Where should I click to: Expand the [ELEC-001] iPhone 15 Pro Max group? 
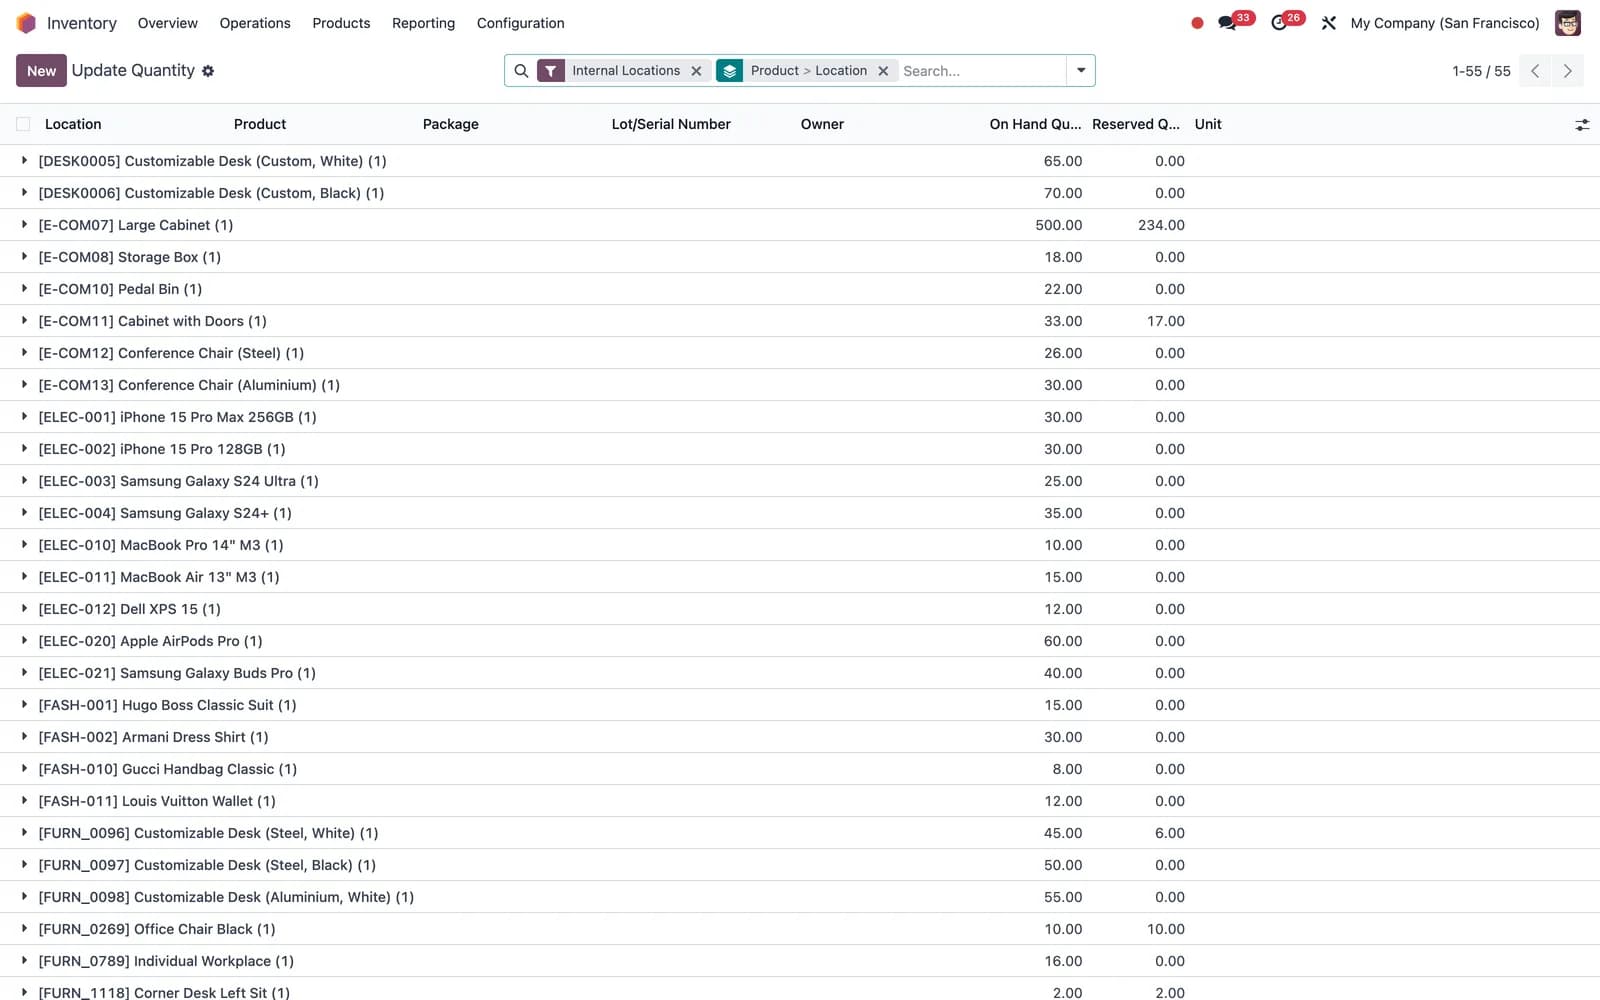24,417
